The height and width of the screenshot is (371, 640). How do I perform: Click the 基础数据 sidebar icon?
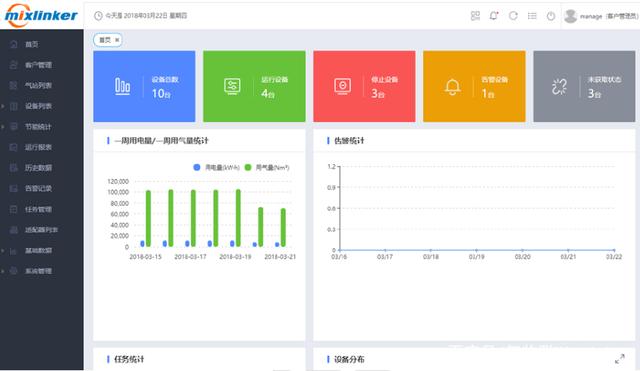pos(14,250)
